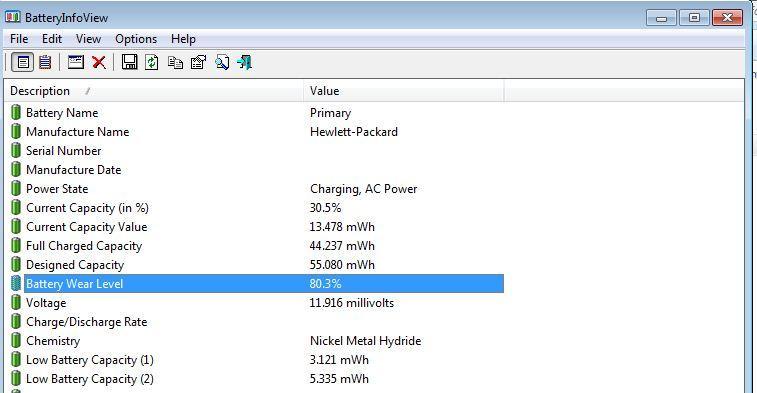The image size is (757, 393).
Task: Click the battery icon beside Chemistry
Action: (16, 340)
